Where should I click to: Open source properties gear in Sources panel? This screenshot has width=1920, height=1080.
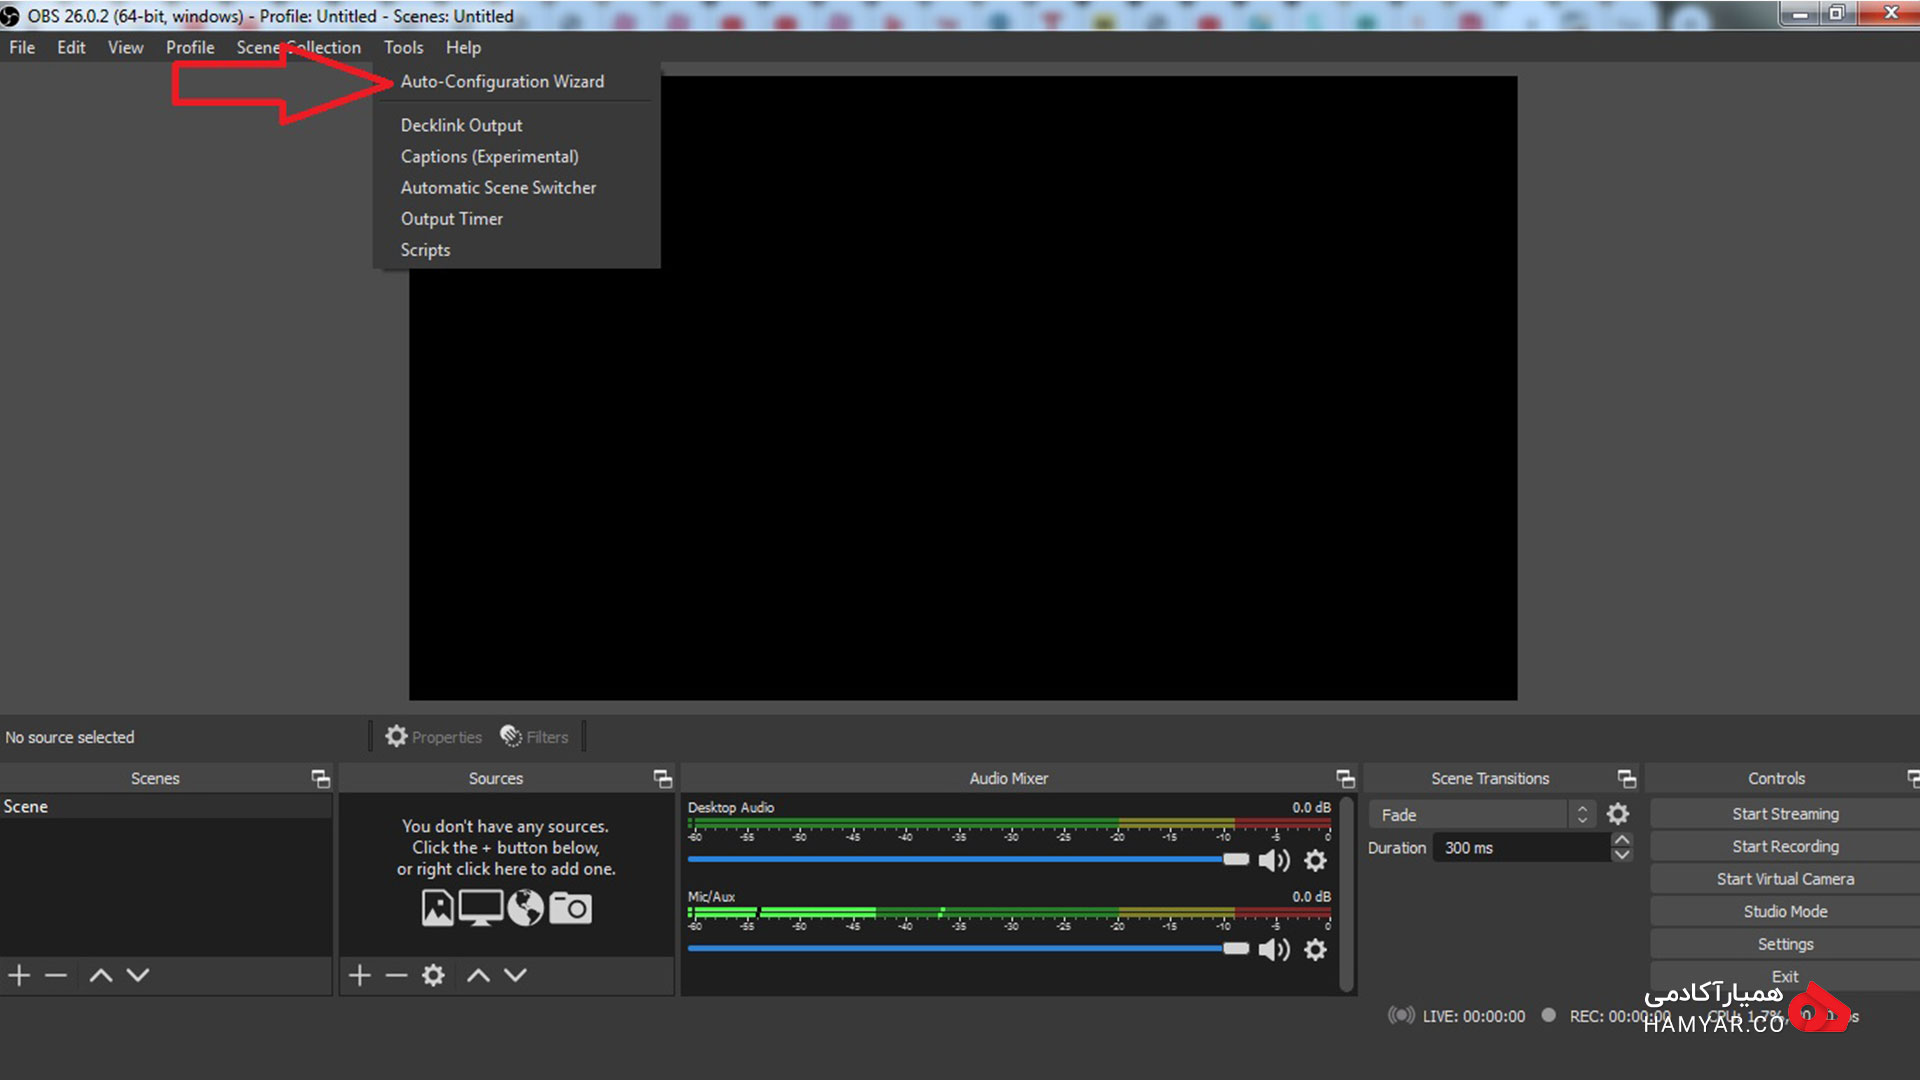click(433, 974)
